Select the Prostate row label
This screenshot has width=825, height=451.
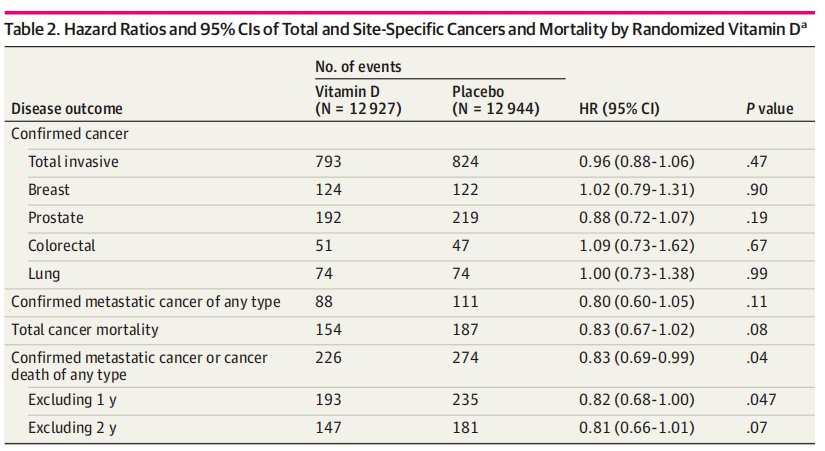pyautogui.click(x=56, y=217)
